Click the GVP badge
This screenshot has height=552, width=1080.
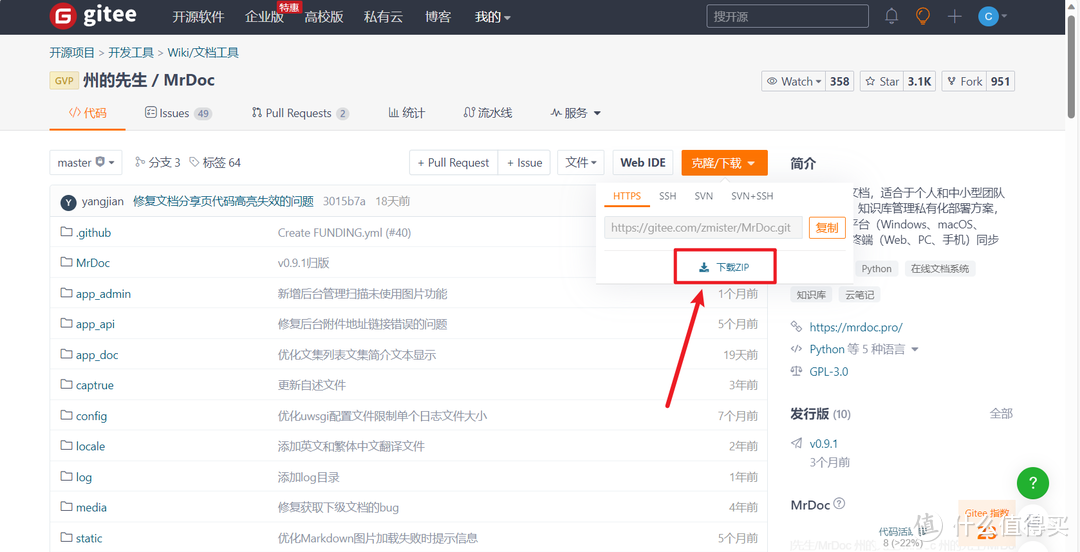tap(63, 81)
